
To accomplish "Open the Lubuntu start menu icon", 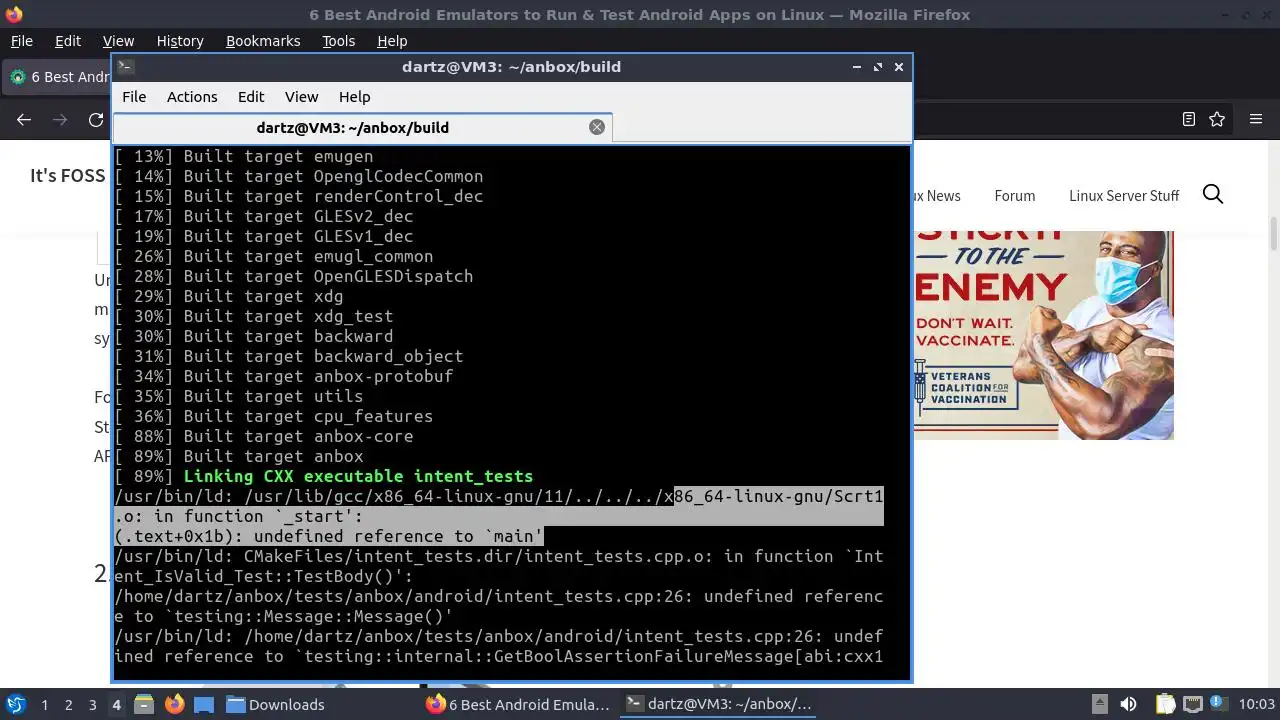I will [x=15, y=704].
